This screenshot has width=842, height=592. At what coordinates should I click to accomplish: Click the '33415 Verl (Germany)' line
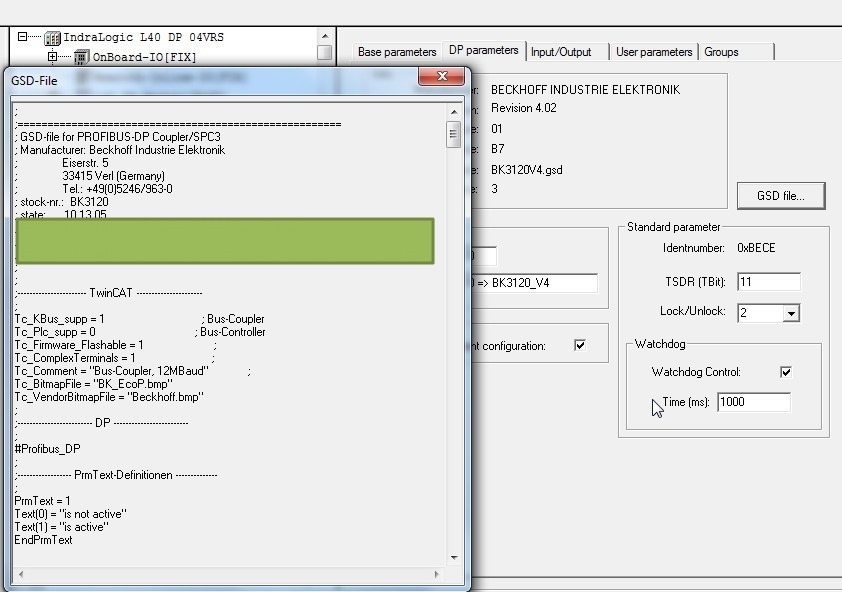point(113,176)
